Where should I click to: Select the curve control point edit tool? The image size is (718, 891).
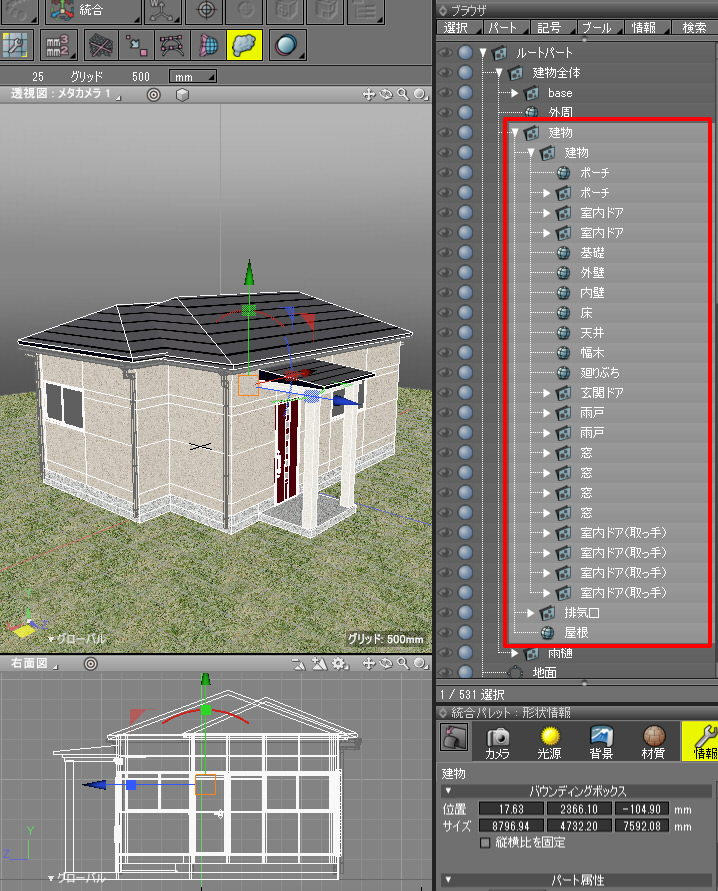pyautogui.click(x=172, y=45)
